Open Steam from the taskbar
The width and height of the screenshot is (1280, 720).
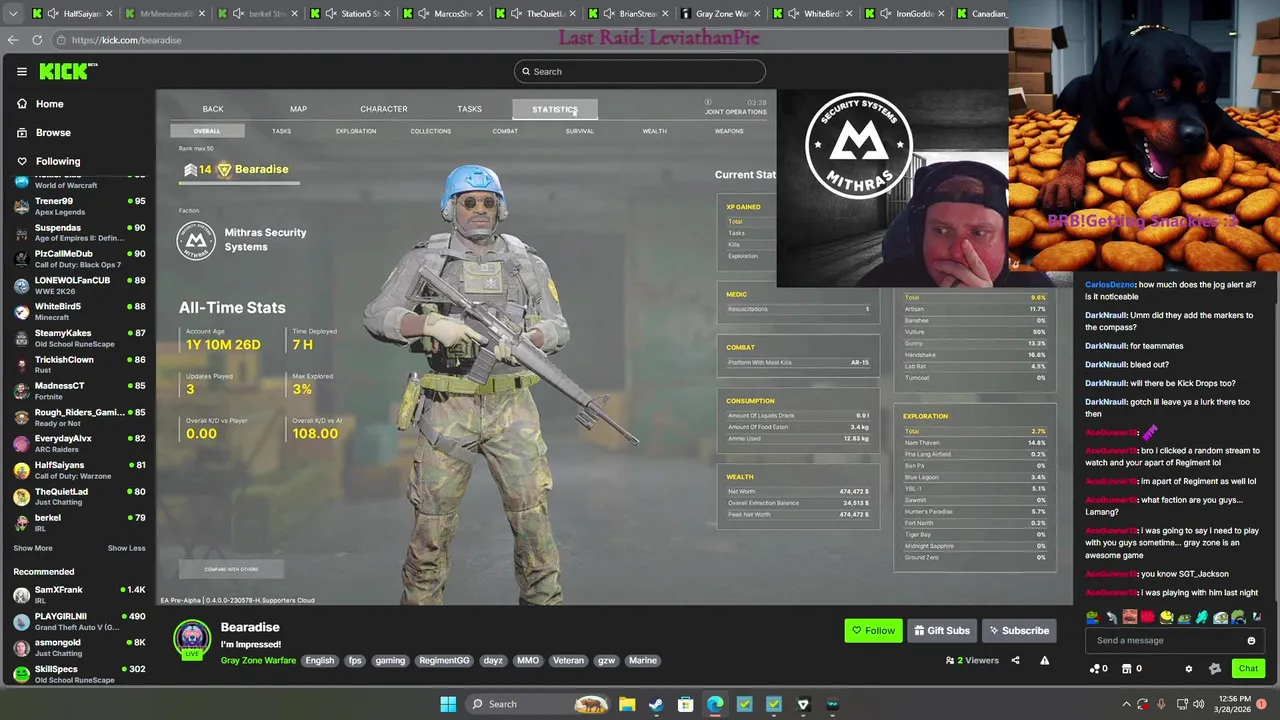656,704
